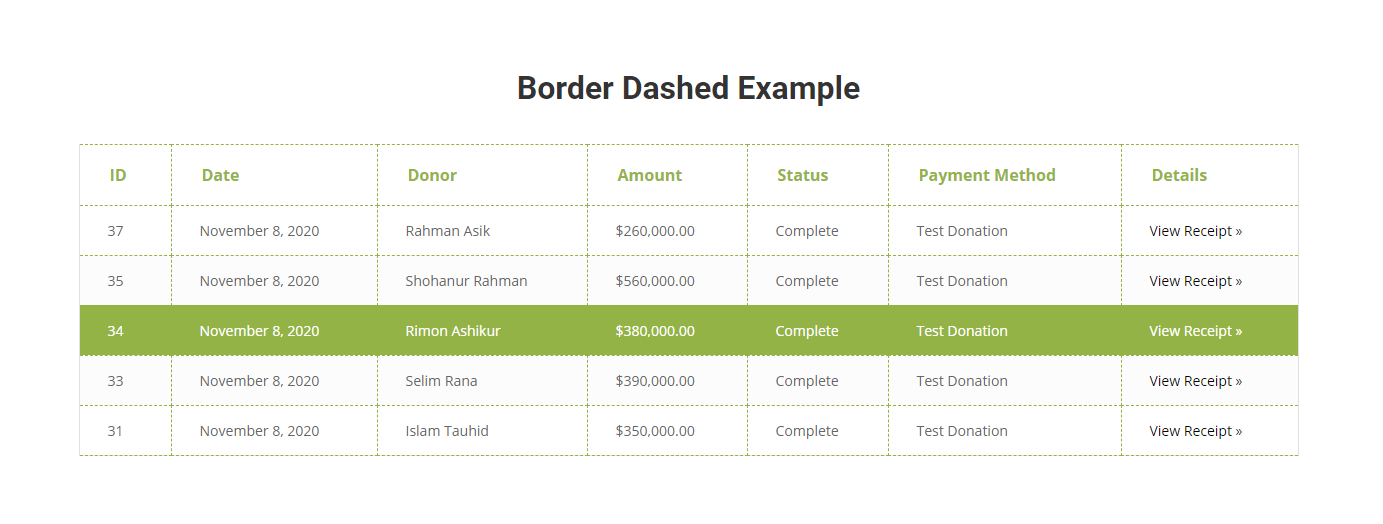
Task: Click the $260,000.00 amount cell
Action: [x=655, y=231]
